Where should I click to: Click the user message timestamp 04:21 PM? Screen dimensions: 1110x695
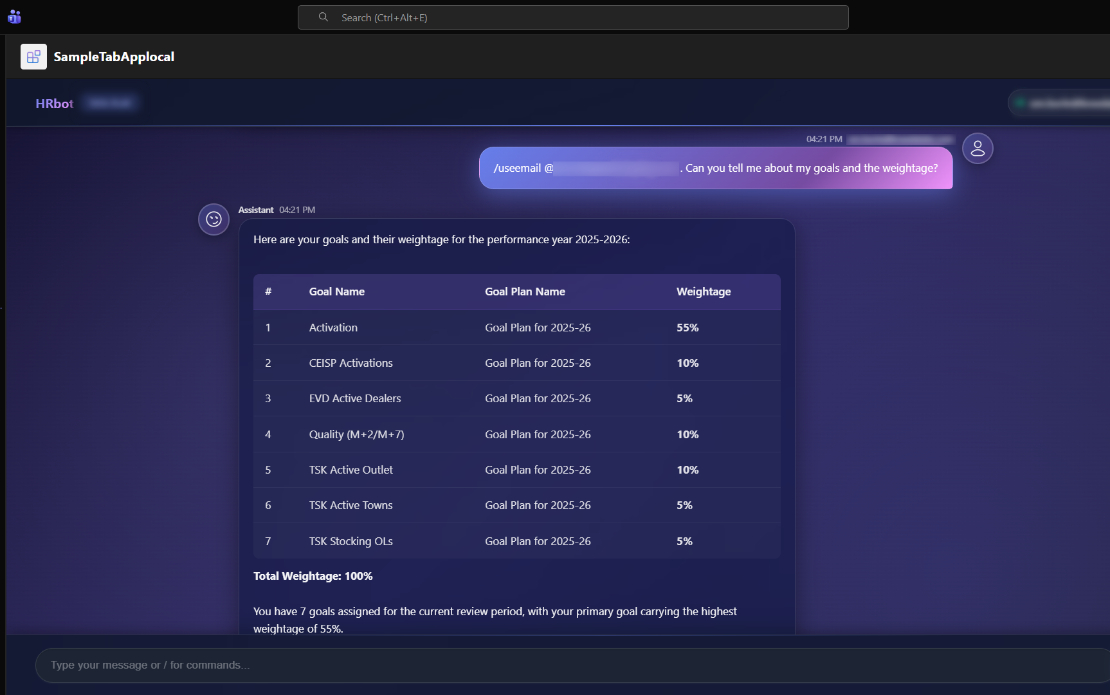pos(824,139)
